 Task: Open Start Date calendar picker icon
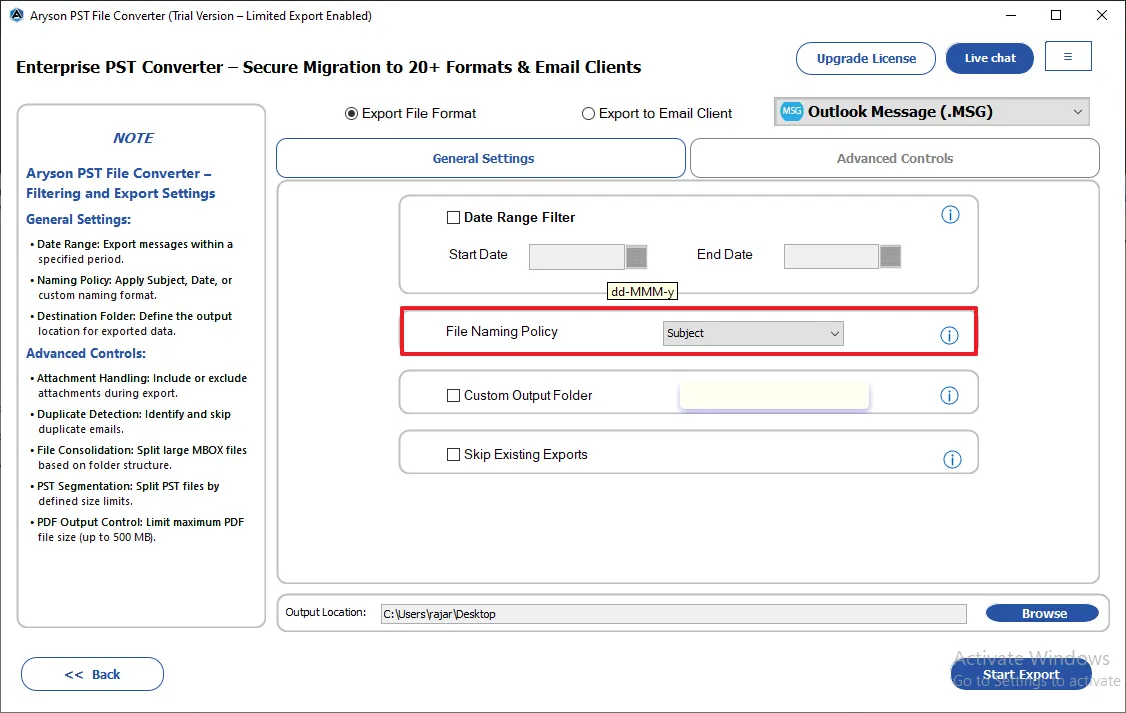(636, 256)
